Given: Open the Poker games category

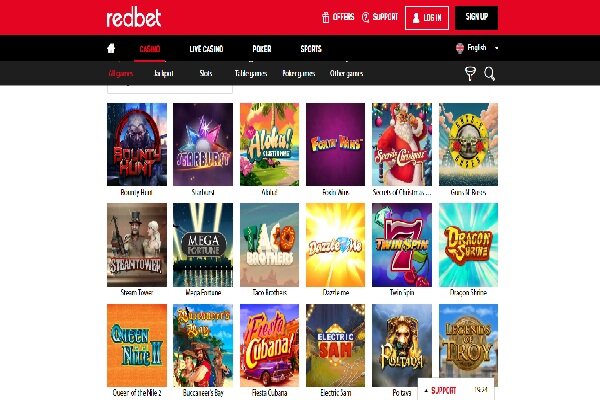Looking at the screenshot, I should point(298,73).
